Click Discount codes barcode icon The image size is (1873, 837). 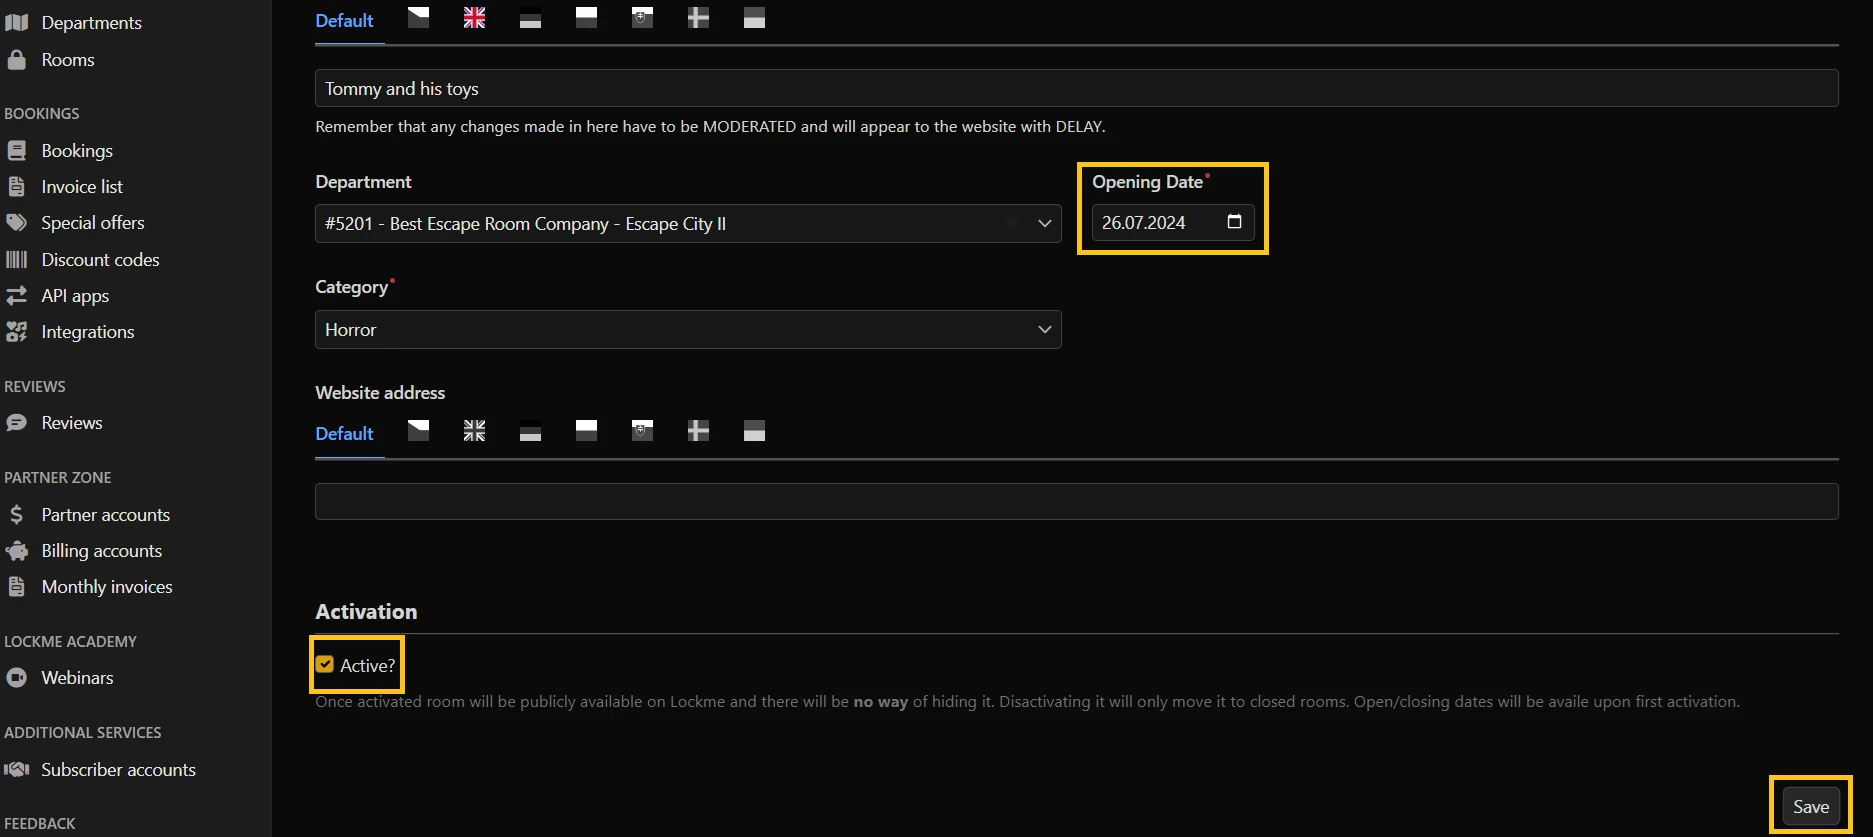[16, 260]
